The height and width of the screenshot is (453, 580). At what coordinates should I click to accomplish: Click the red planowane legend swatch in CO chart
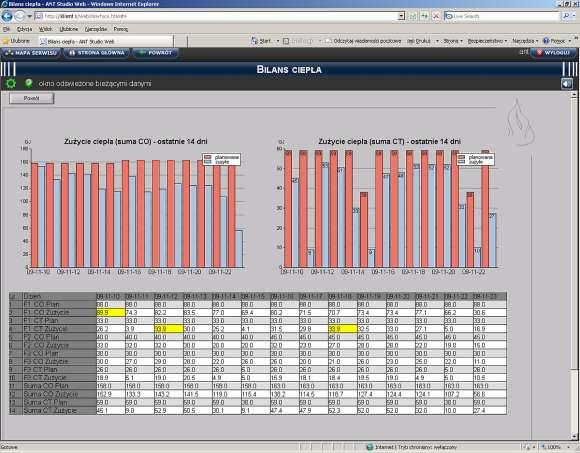pyautogui.click(x=208, y=158)
